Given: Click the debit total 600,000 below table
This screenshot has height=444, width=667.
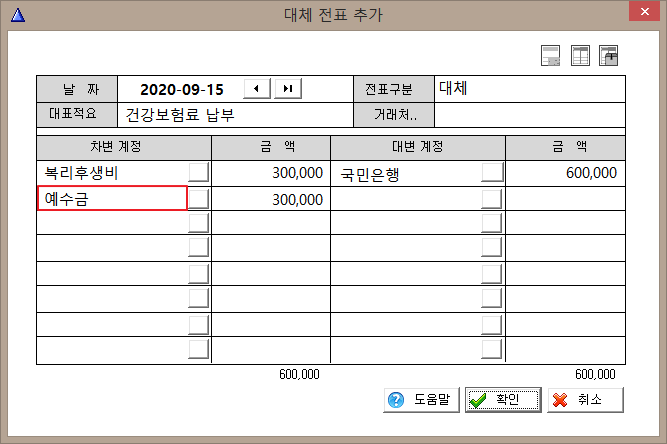Looking at the screenshot, I should (x=299, y=375).
